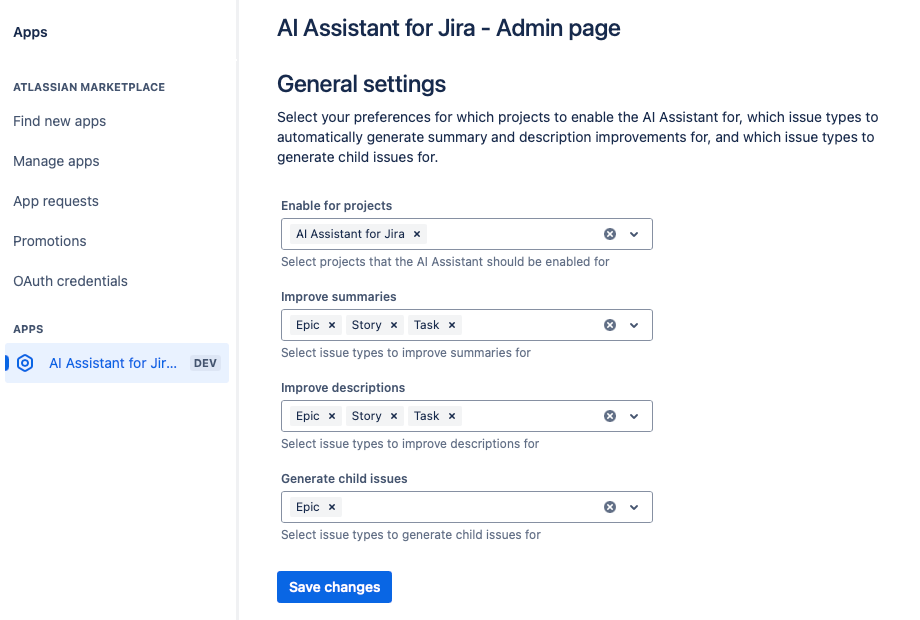This screenshot has height=620, width=920.
Task: Click 'Select issue types to generate child issues for' hint
Action: 411,535
